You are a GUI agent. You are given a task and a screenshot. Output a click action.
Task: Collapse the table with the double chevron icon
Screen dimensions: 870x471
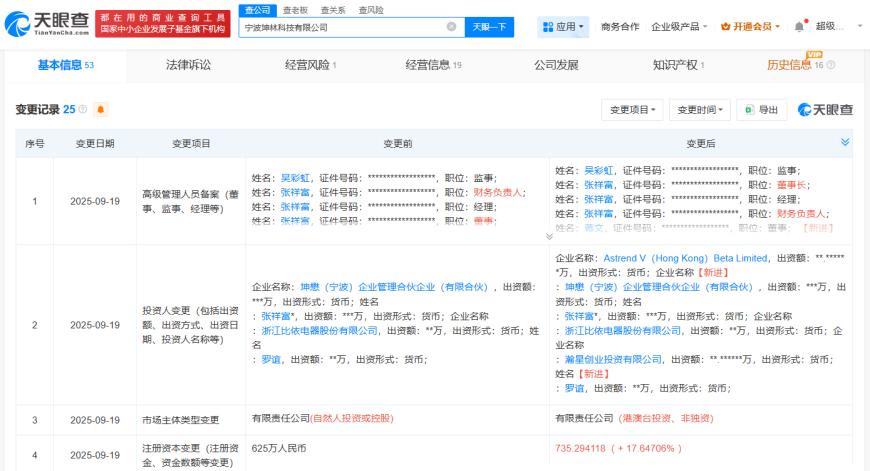coord(845,142)
